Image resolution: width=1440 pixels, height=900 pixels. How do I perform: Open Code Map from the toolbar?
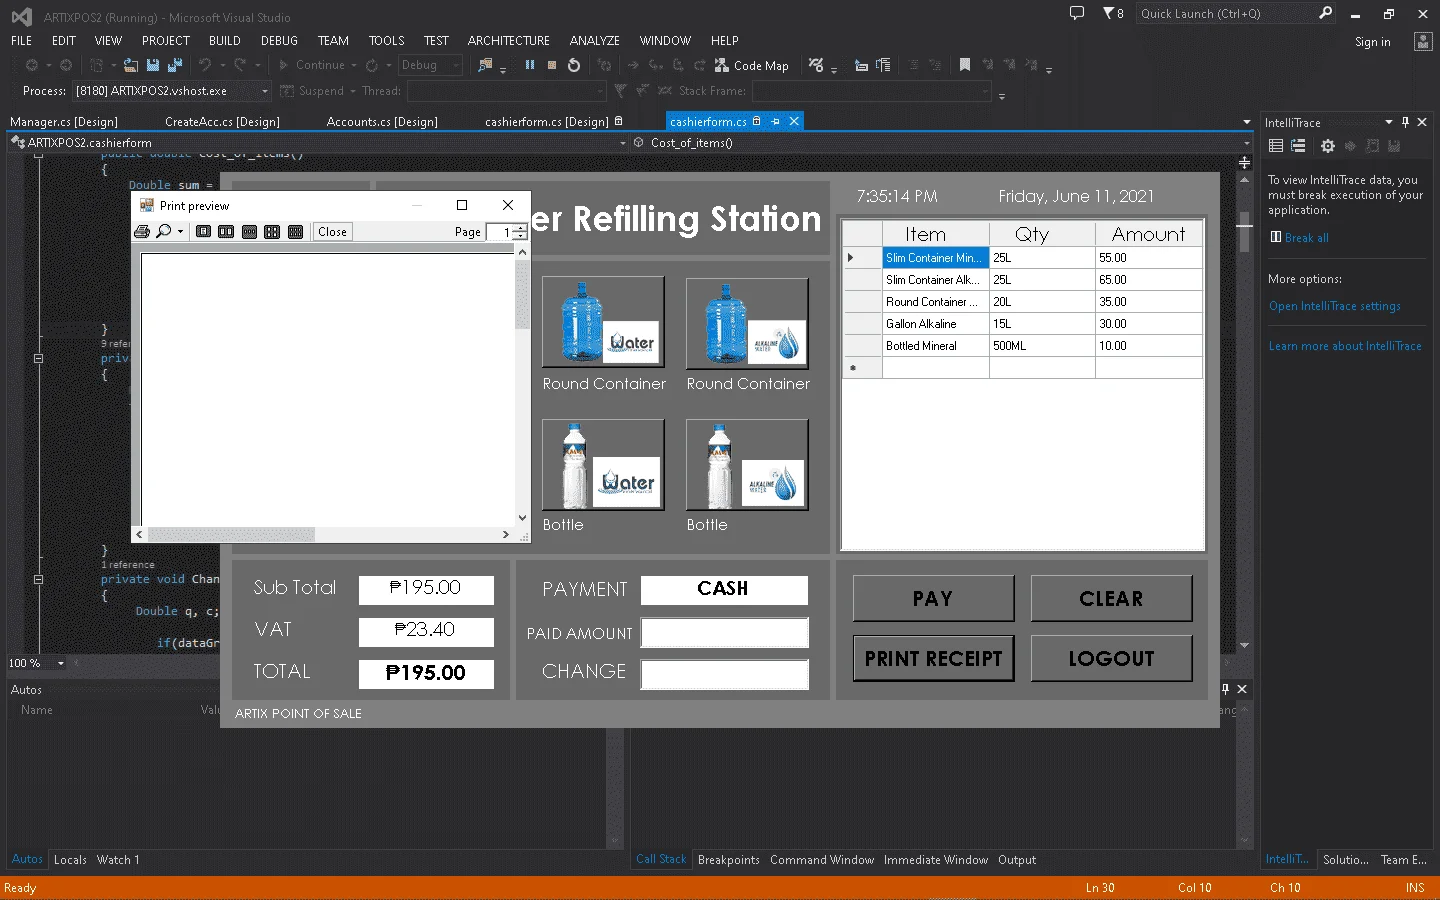(x=751, y=65)
